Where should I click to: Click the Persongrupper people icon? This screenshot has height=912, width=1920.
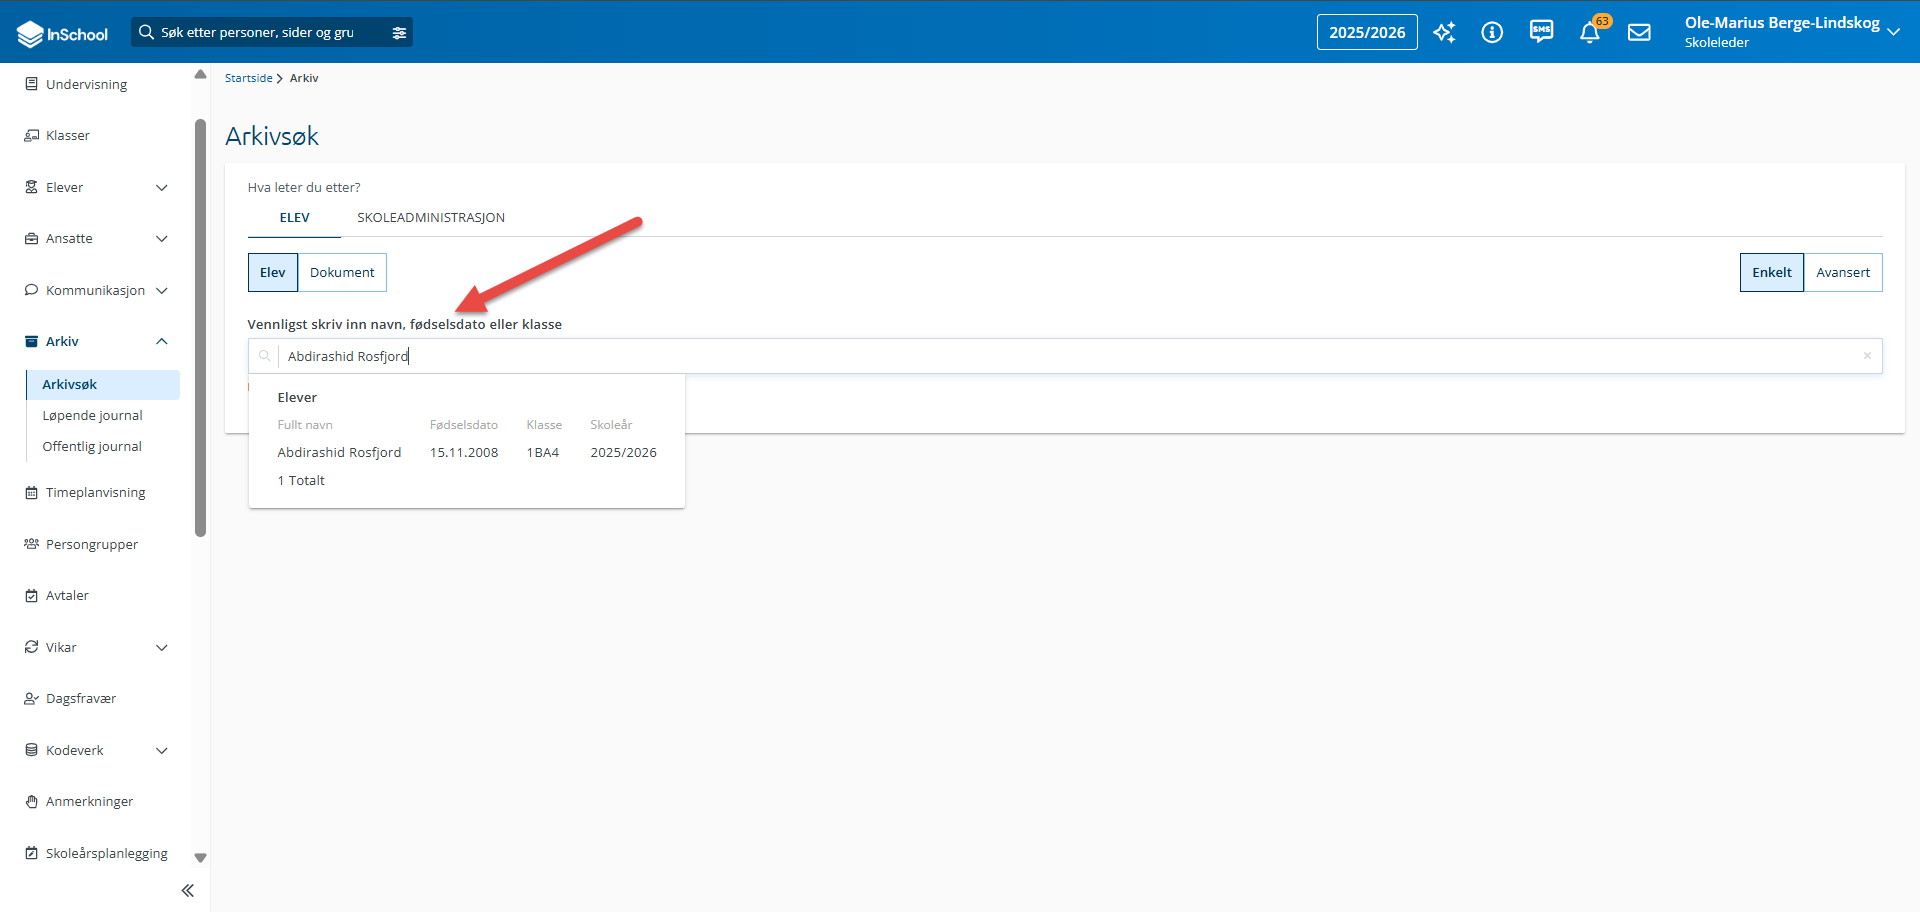pyautogui.click(x=32, y=544)
